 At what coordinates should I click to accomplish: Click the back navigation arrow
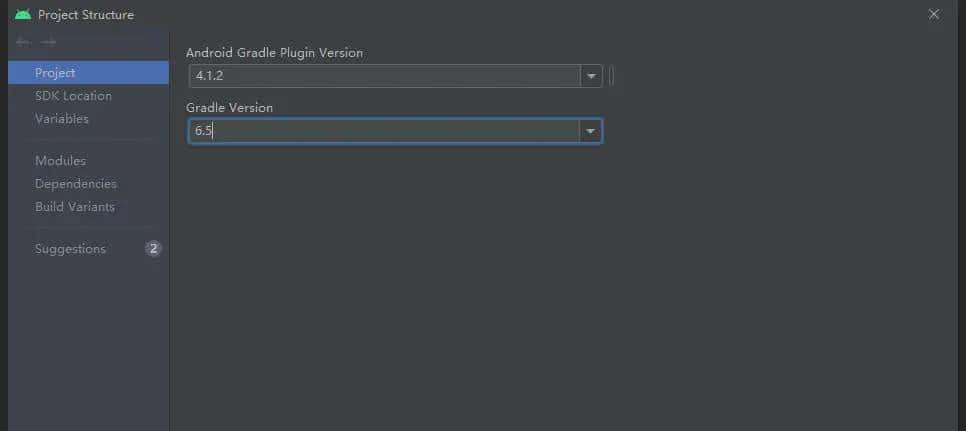tap(23, 42)
